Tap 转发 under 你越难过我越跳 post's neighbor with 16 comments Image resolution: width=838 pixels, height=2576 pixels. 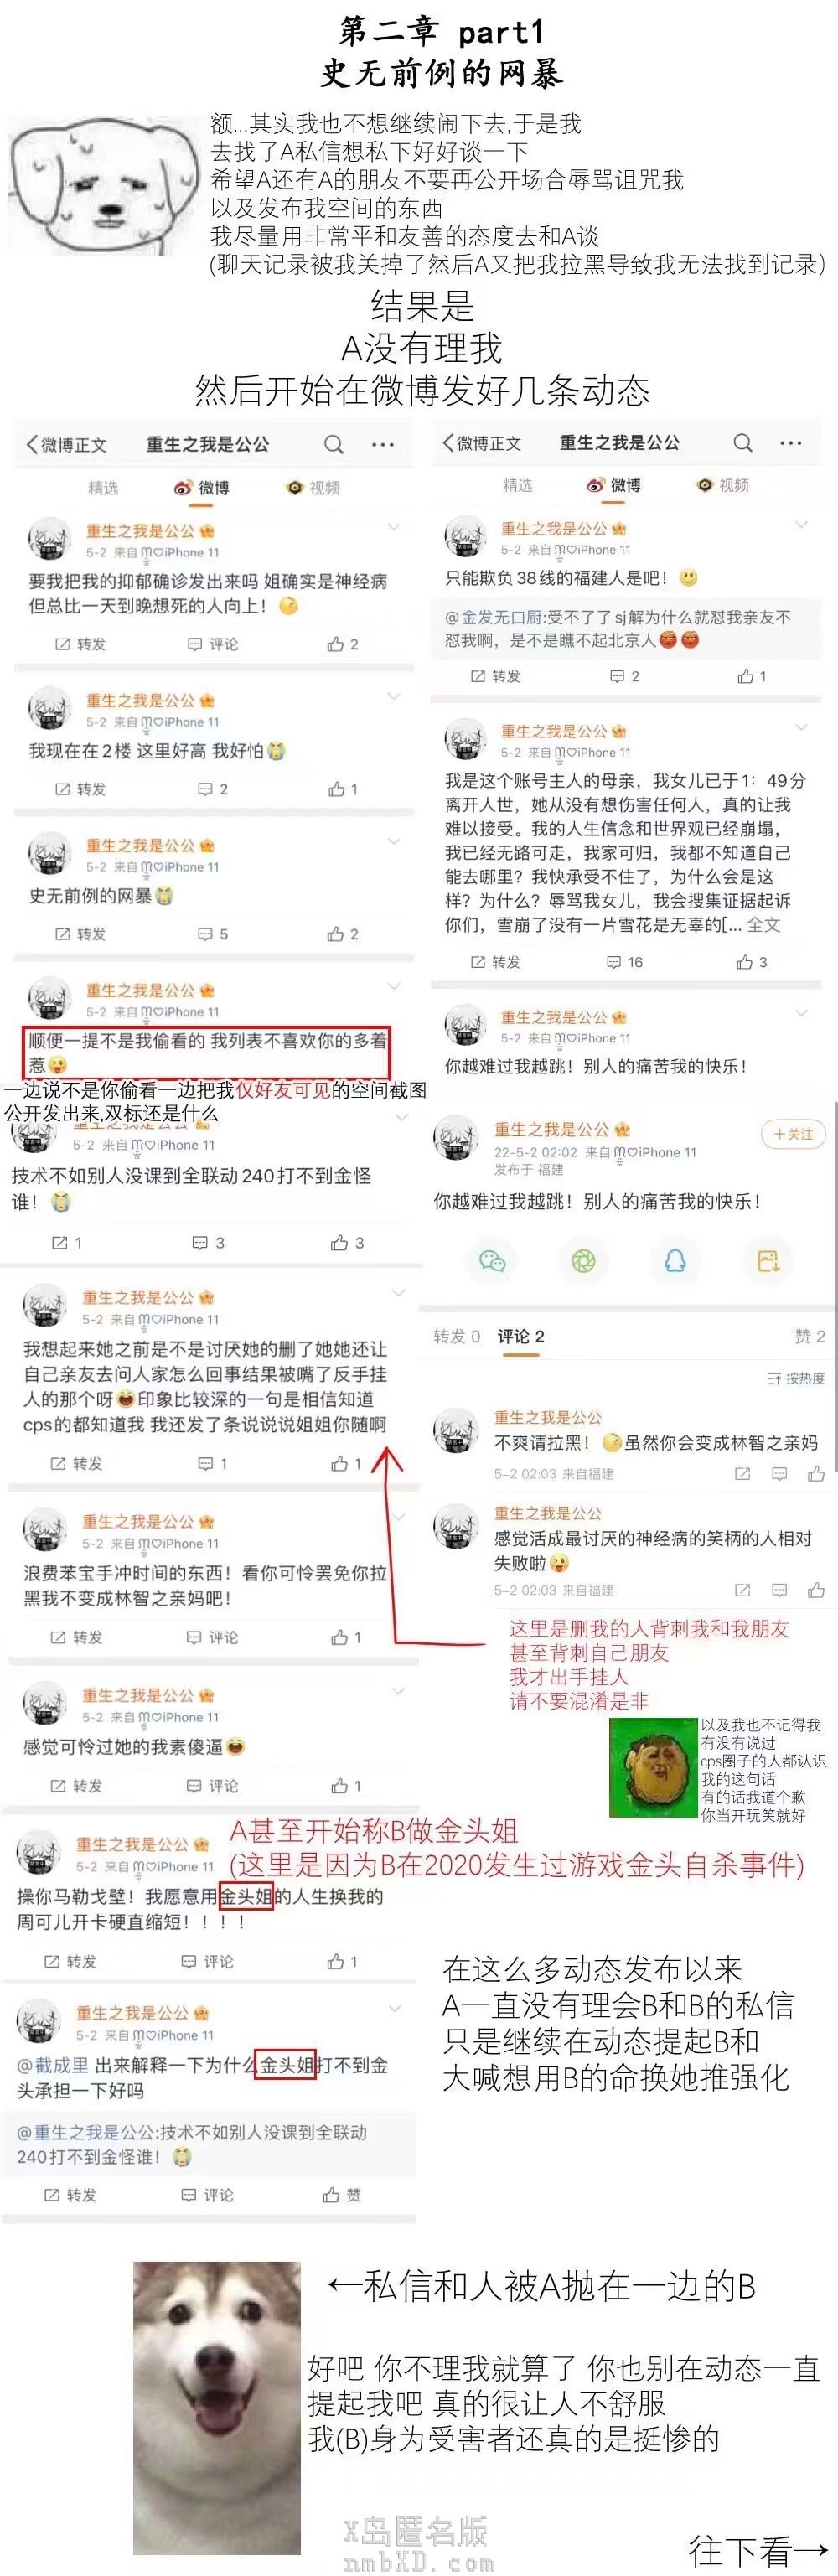click(x=496, y=961)
